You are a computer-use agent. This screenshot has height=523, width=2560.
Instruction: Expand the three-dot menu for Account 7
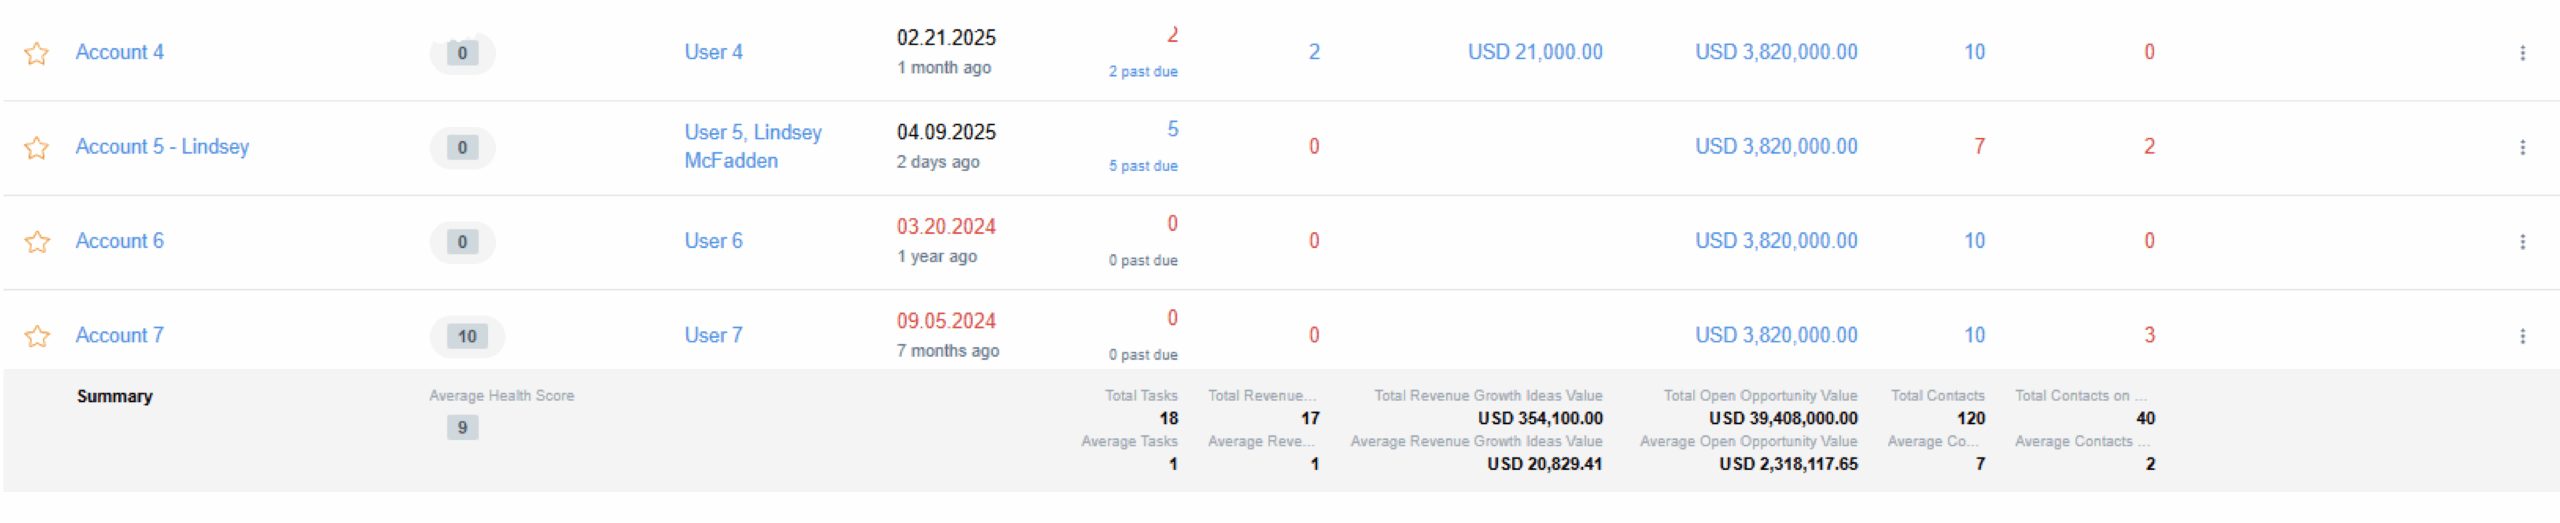coord(2522,336)
